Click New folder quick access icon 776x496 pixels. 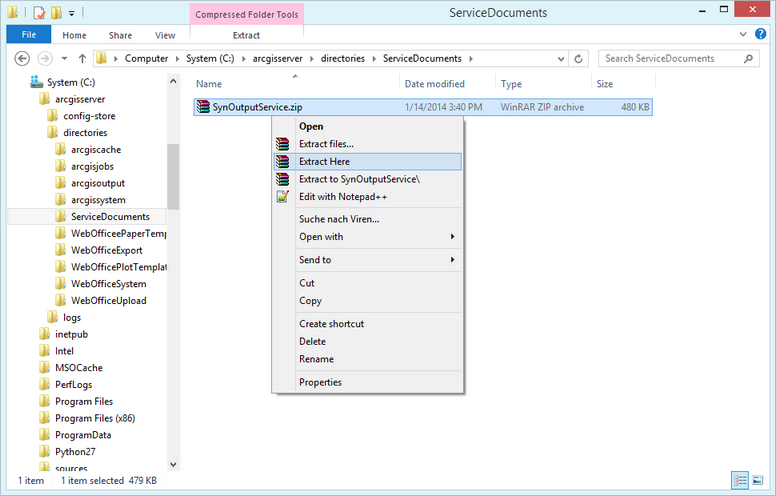(56, 13)
